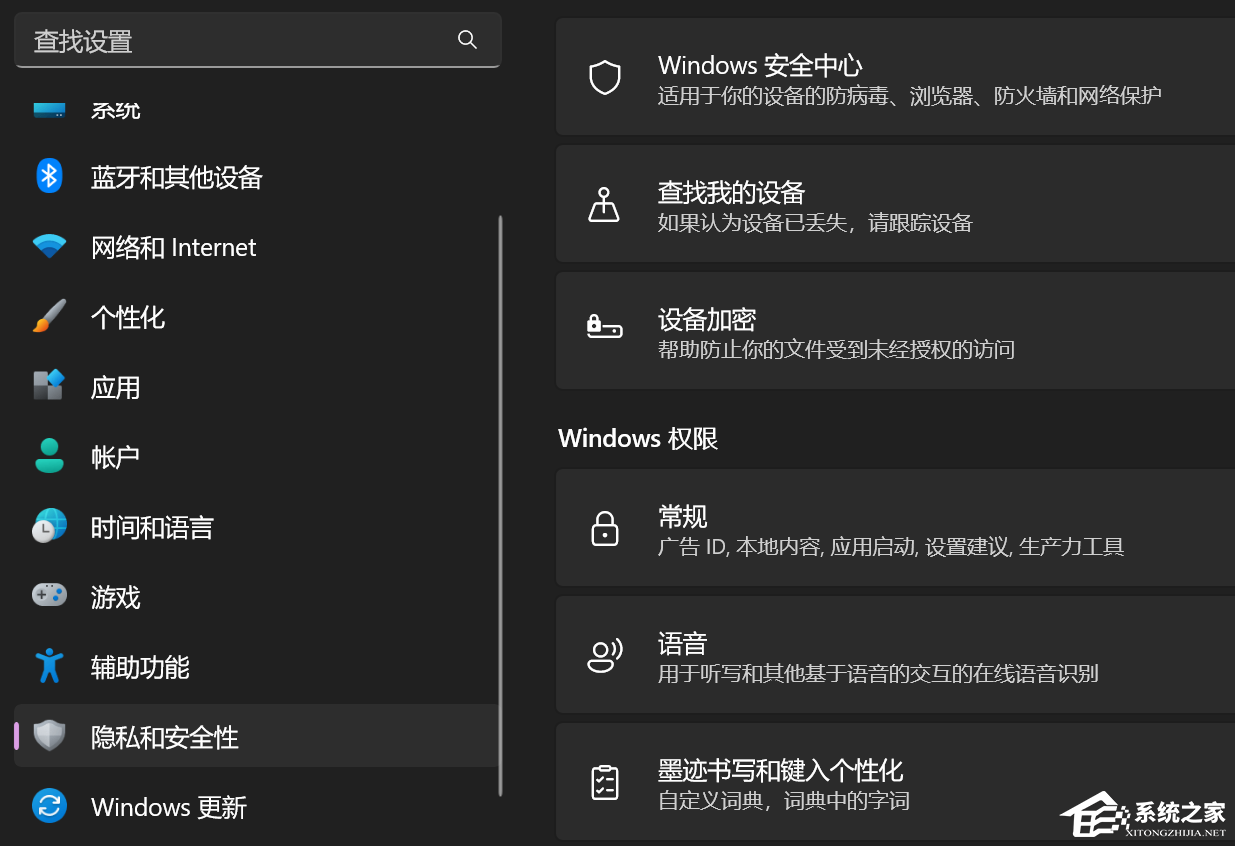
Task: Open the Windows 安全中心 card
Action: [895, 77]
